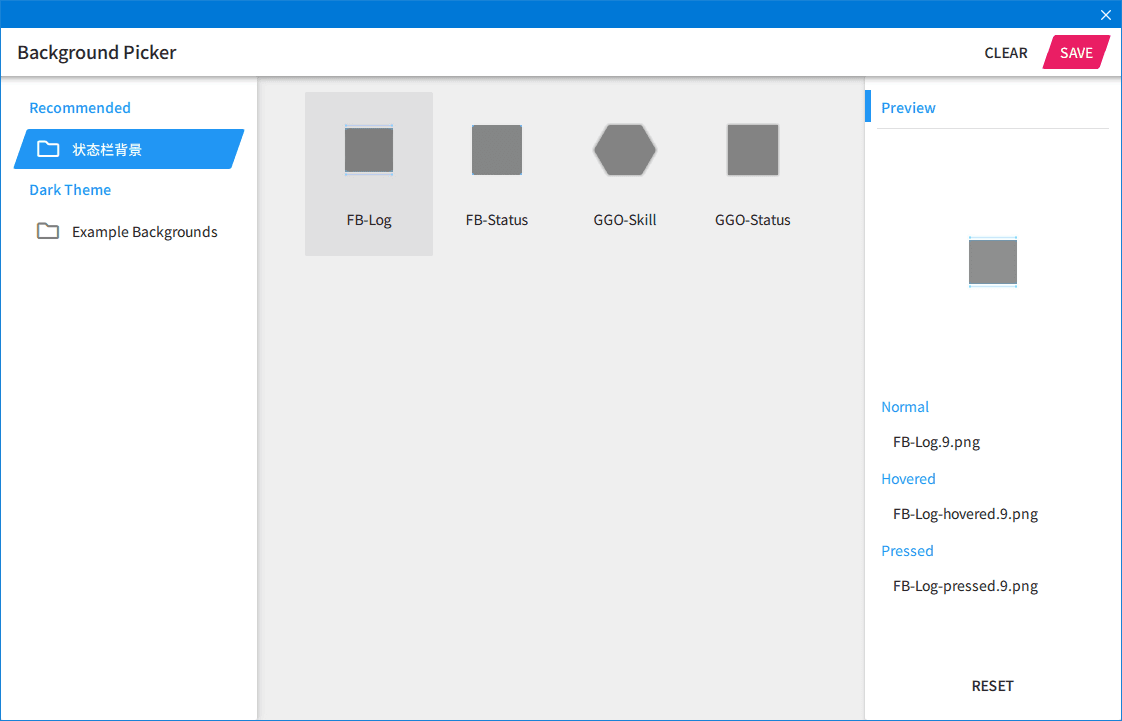
Task: Choose the FB-Status square background thumbnail
Action: pos(497,150)
